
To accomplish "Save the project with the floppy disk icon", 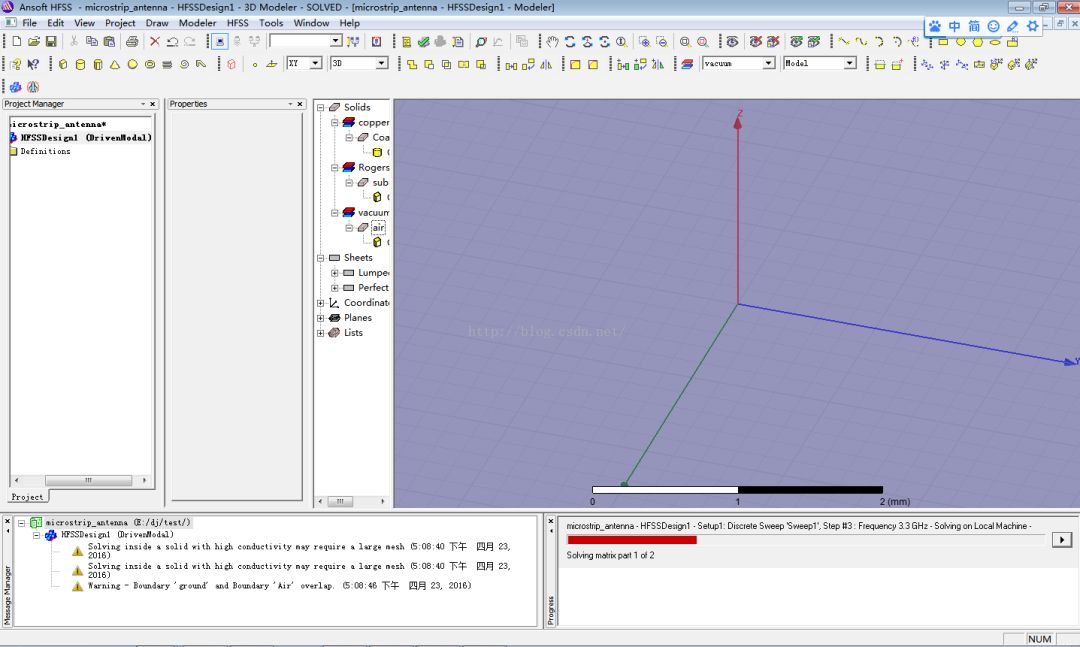I will [51, 41].
